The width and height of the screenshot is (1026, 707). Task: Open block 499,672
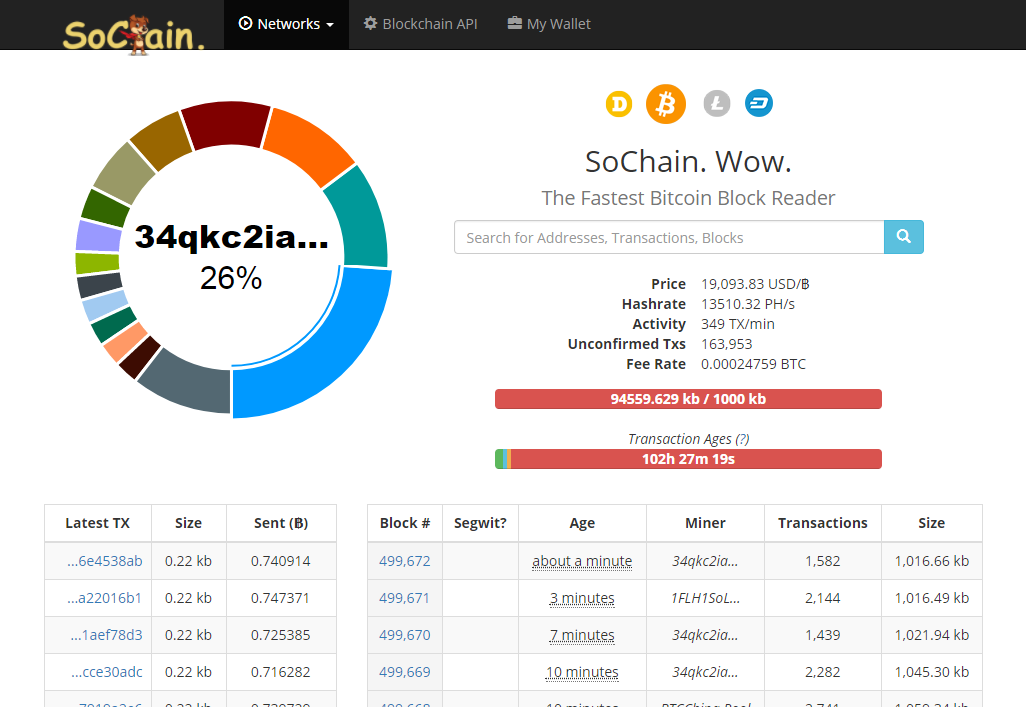[x=405, y=561]
